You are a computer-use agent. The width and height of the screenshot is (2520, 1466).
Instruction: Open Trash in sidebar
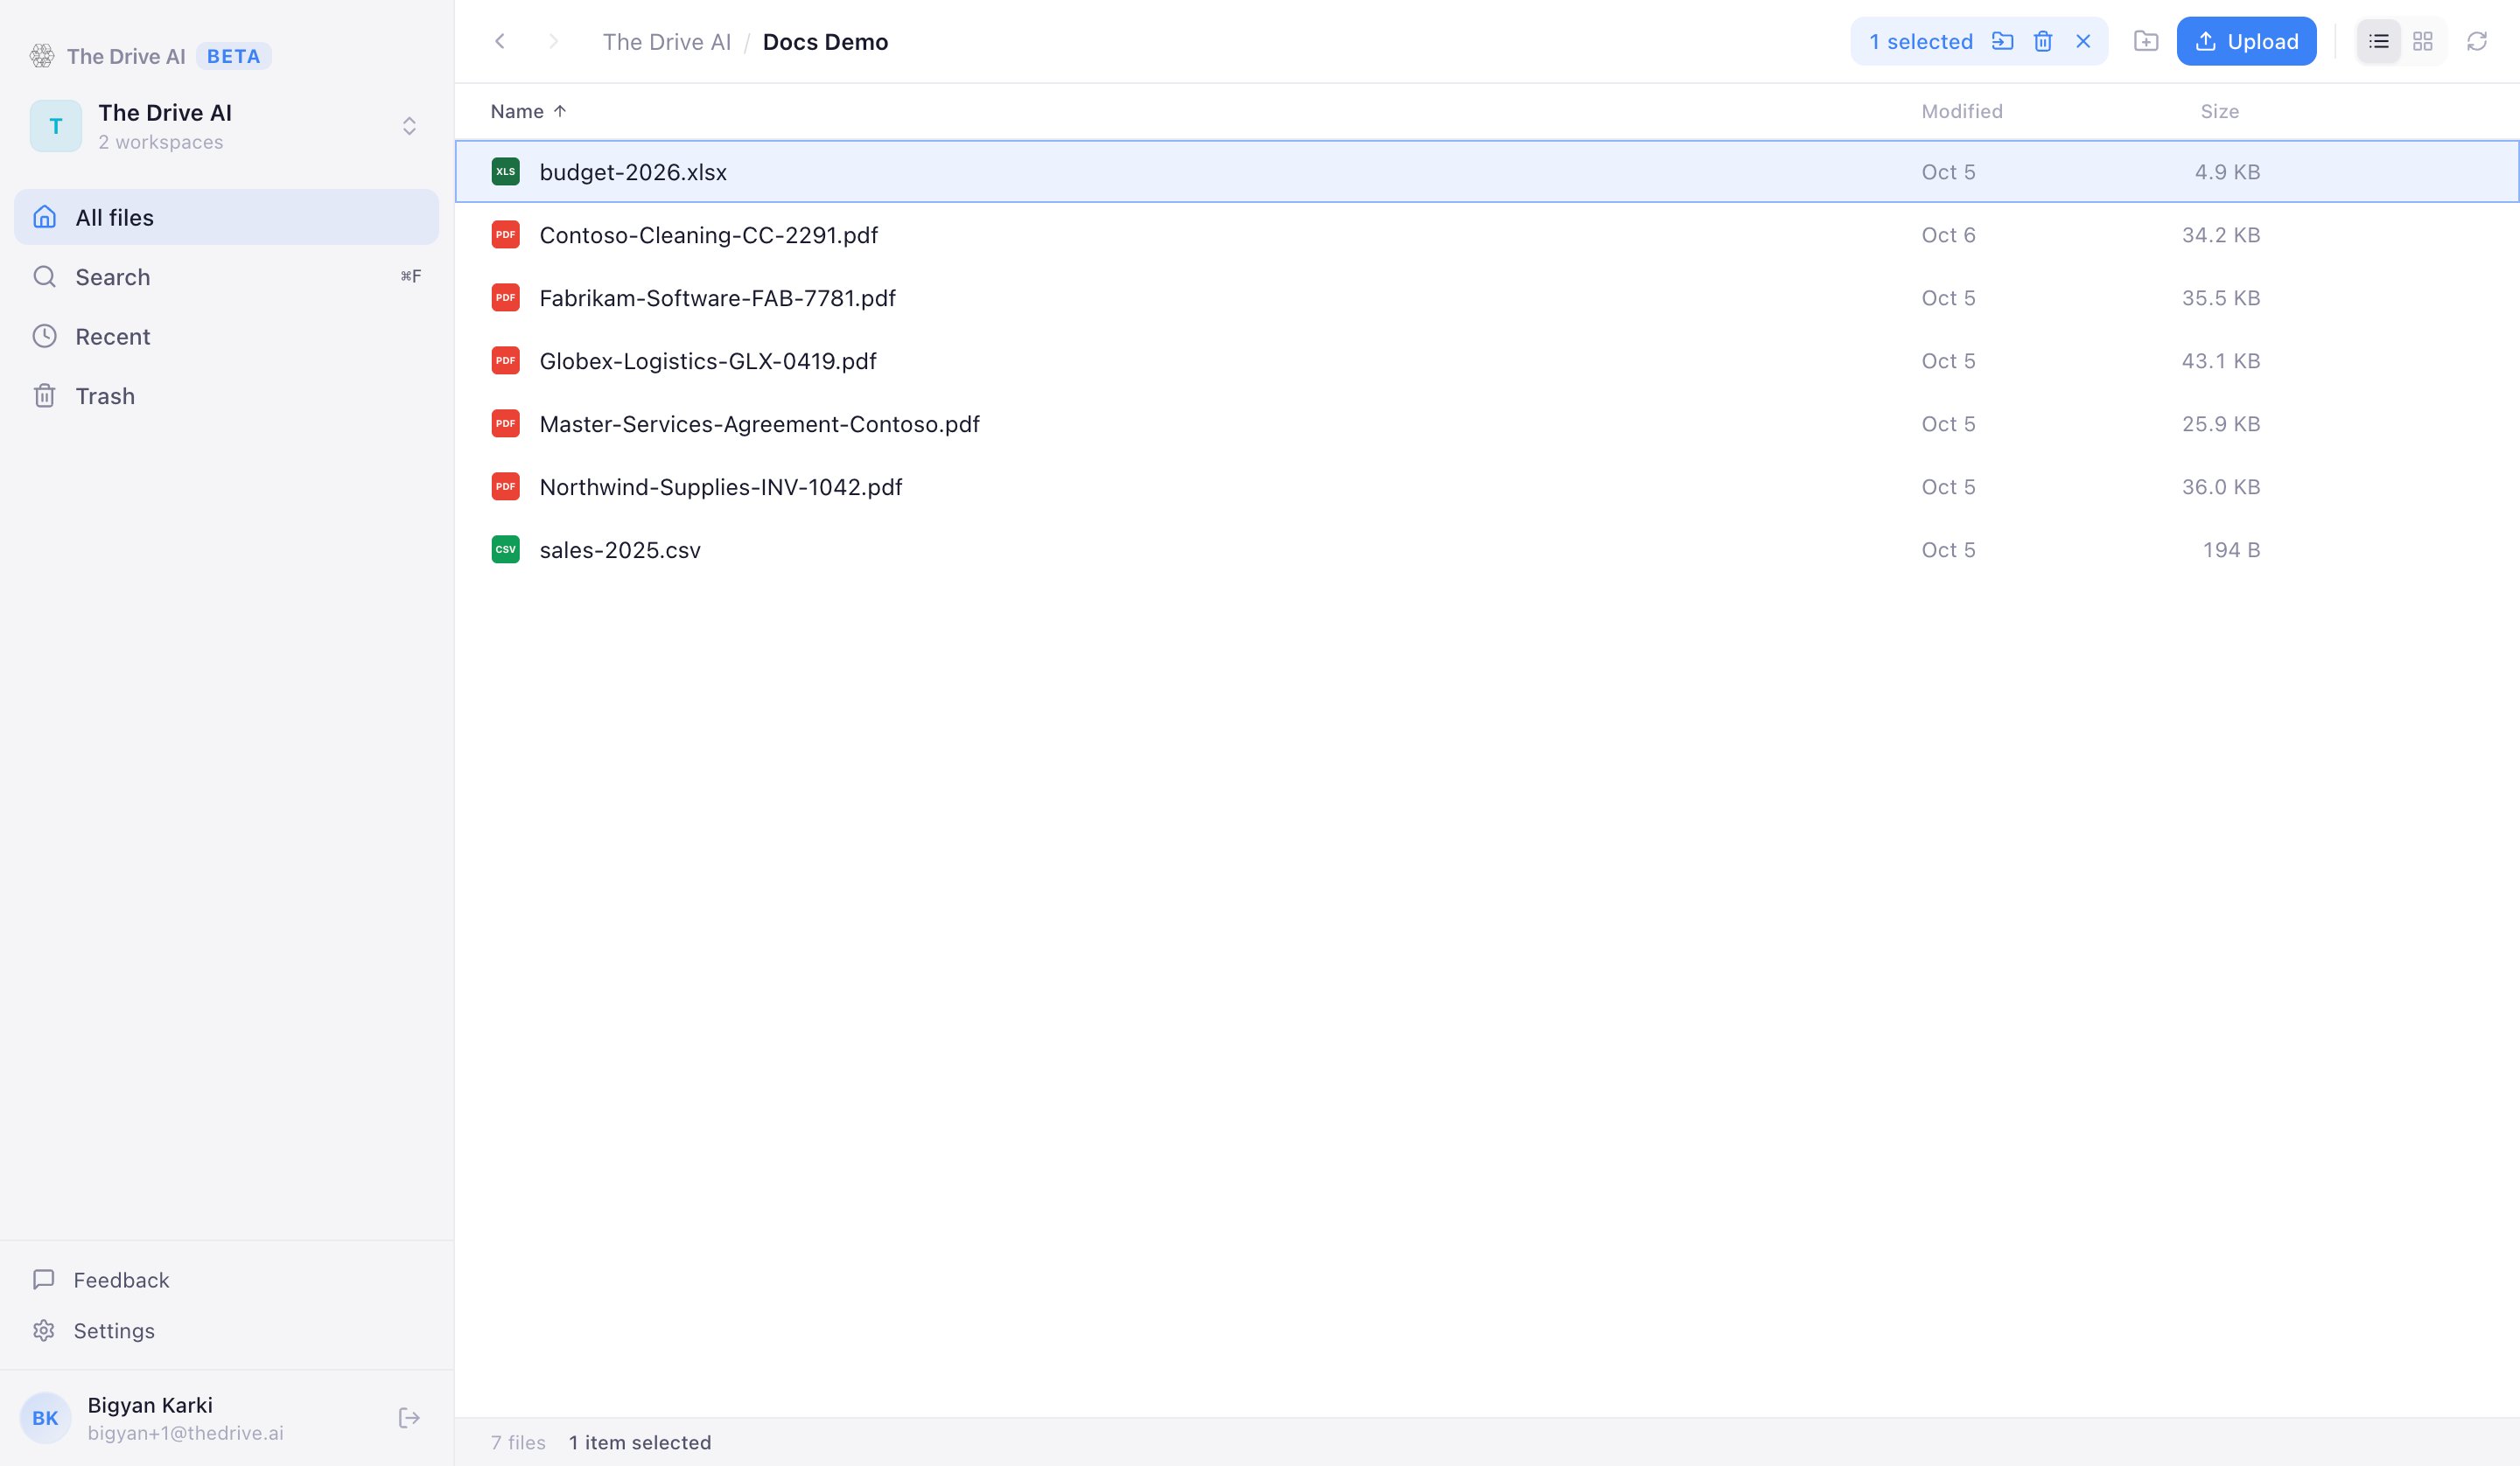(226, 396)
